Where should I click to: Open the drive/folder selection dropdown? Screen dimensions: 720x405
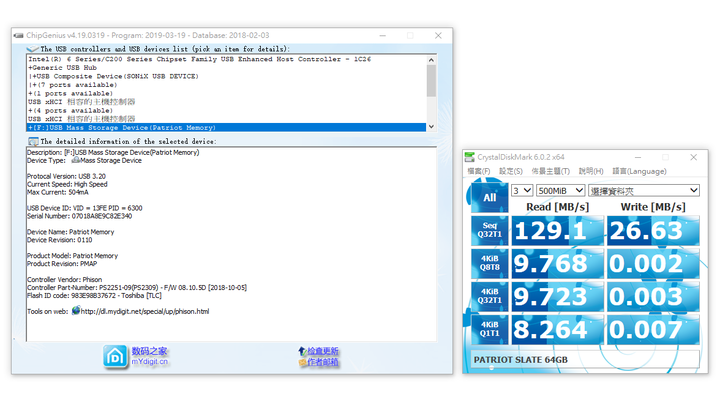point(644,190)
